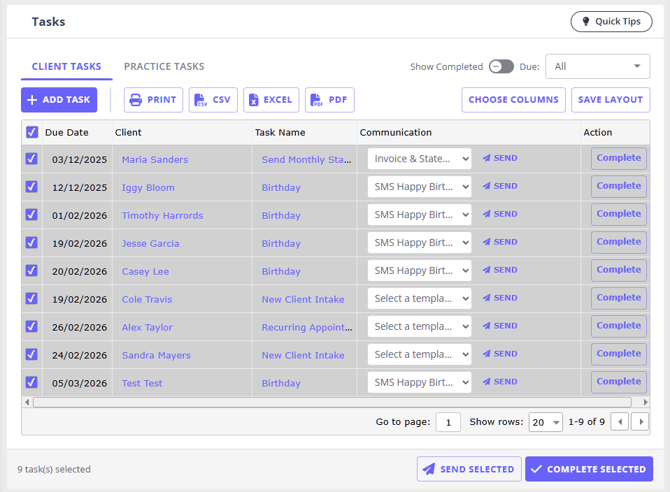The width and height of the screenshot is (670, 492).
Task: Toggle the Show Completed switch
Action: pos(501,67)
